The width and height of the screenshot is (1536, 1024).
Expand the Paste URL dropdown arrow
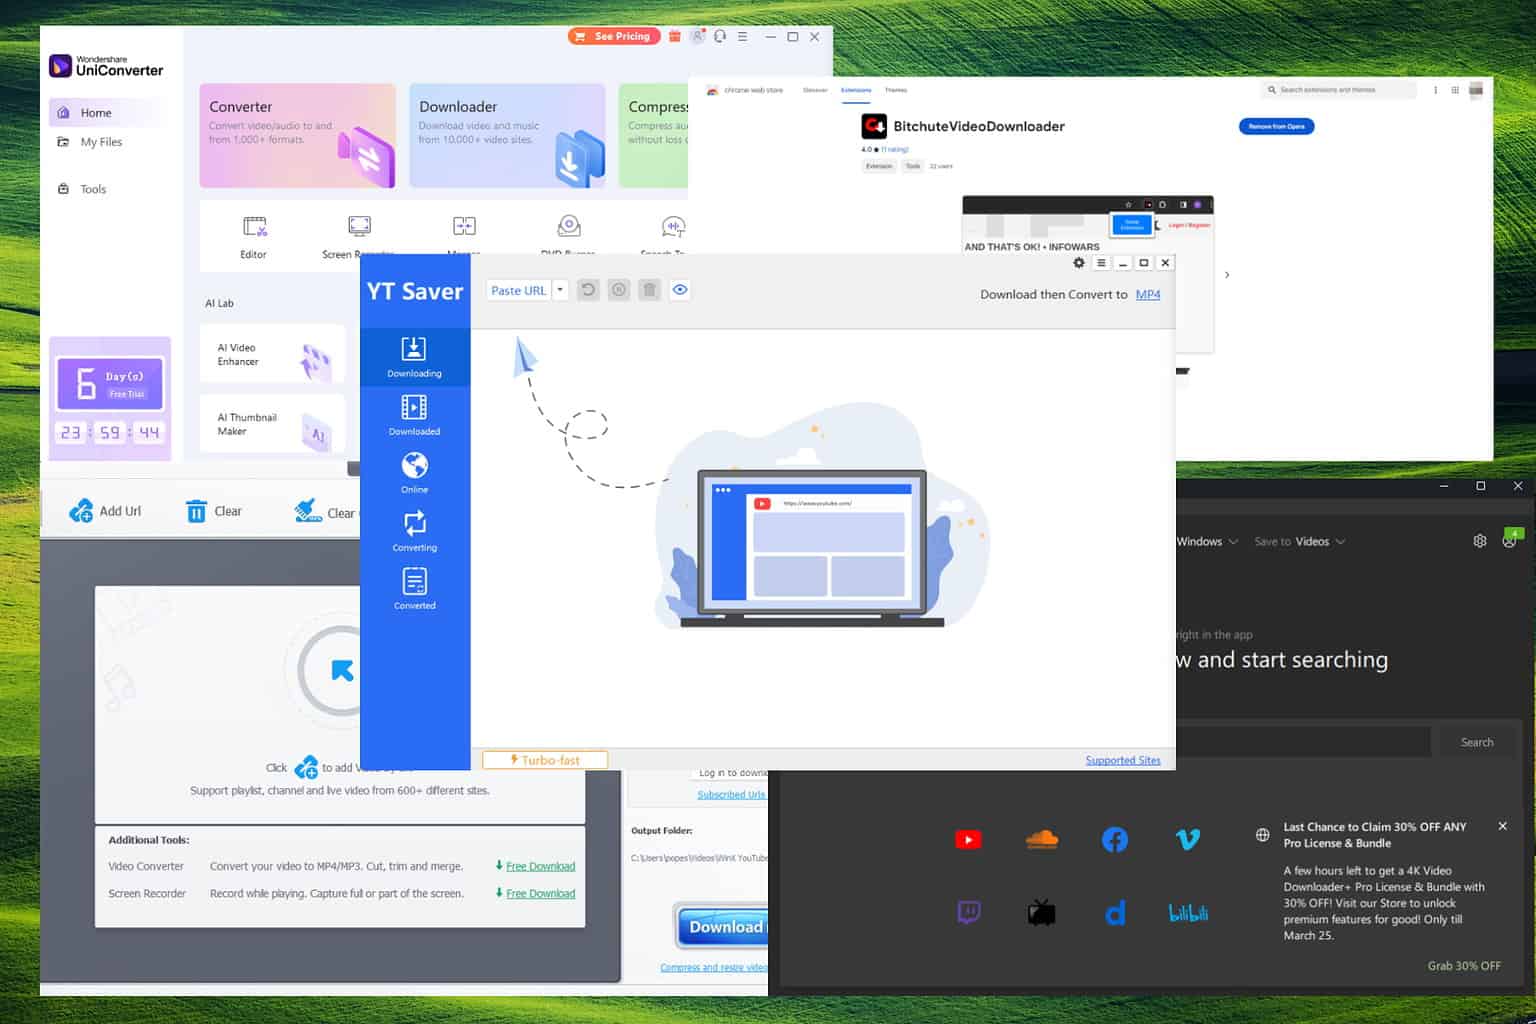(x=559, y=289)
